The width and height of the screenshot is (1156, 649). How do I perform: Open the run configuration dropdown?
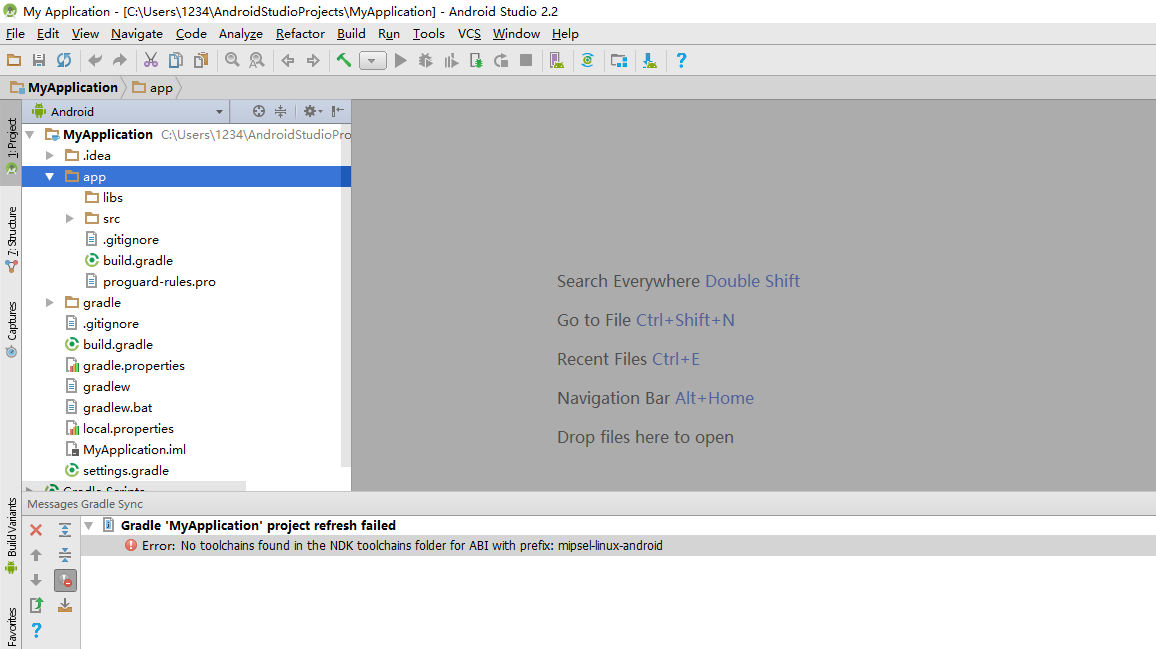tap(372, 60)
